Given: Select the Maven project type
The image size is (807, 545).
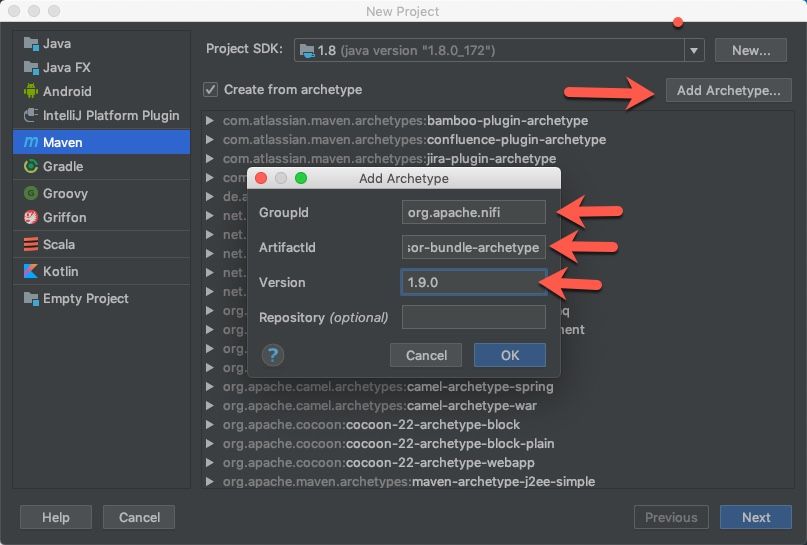Looking at the screenshot, I should click(x=101, y=142).
